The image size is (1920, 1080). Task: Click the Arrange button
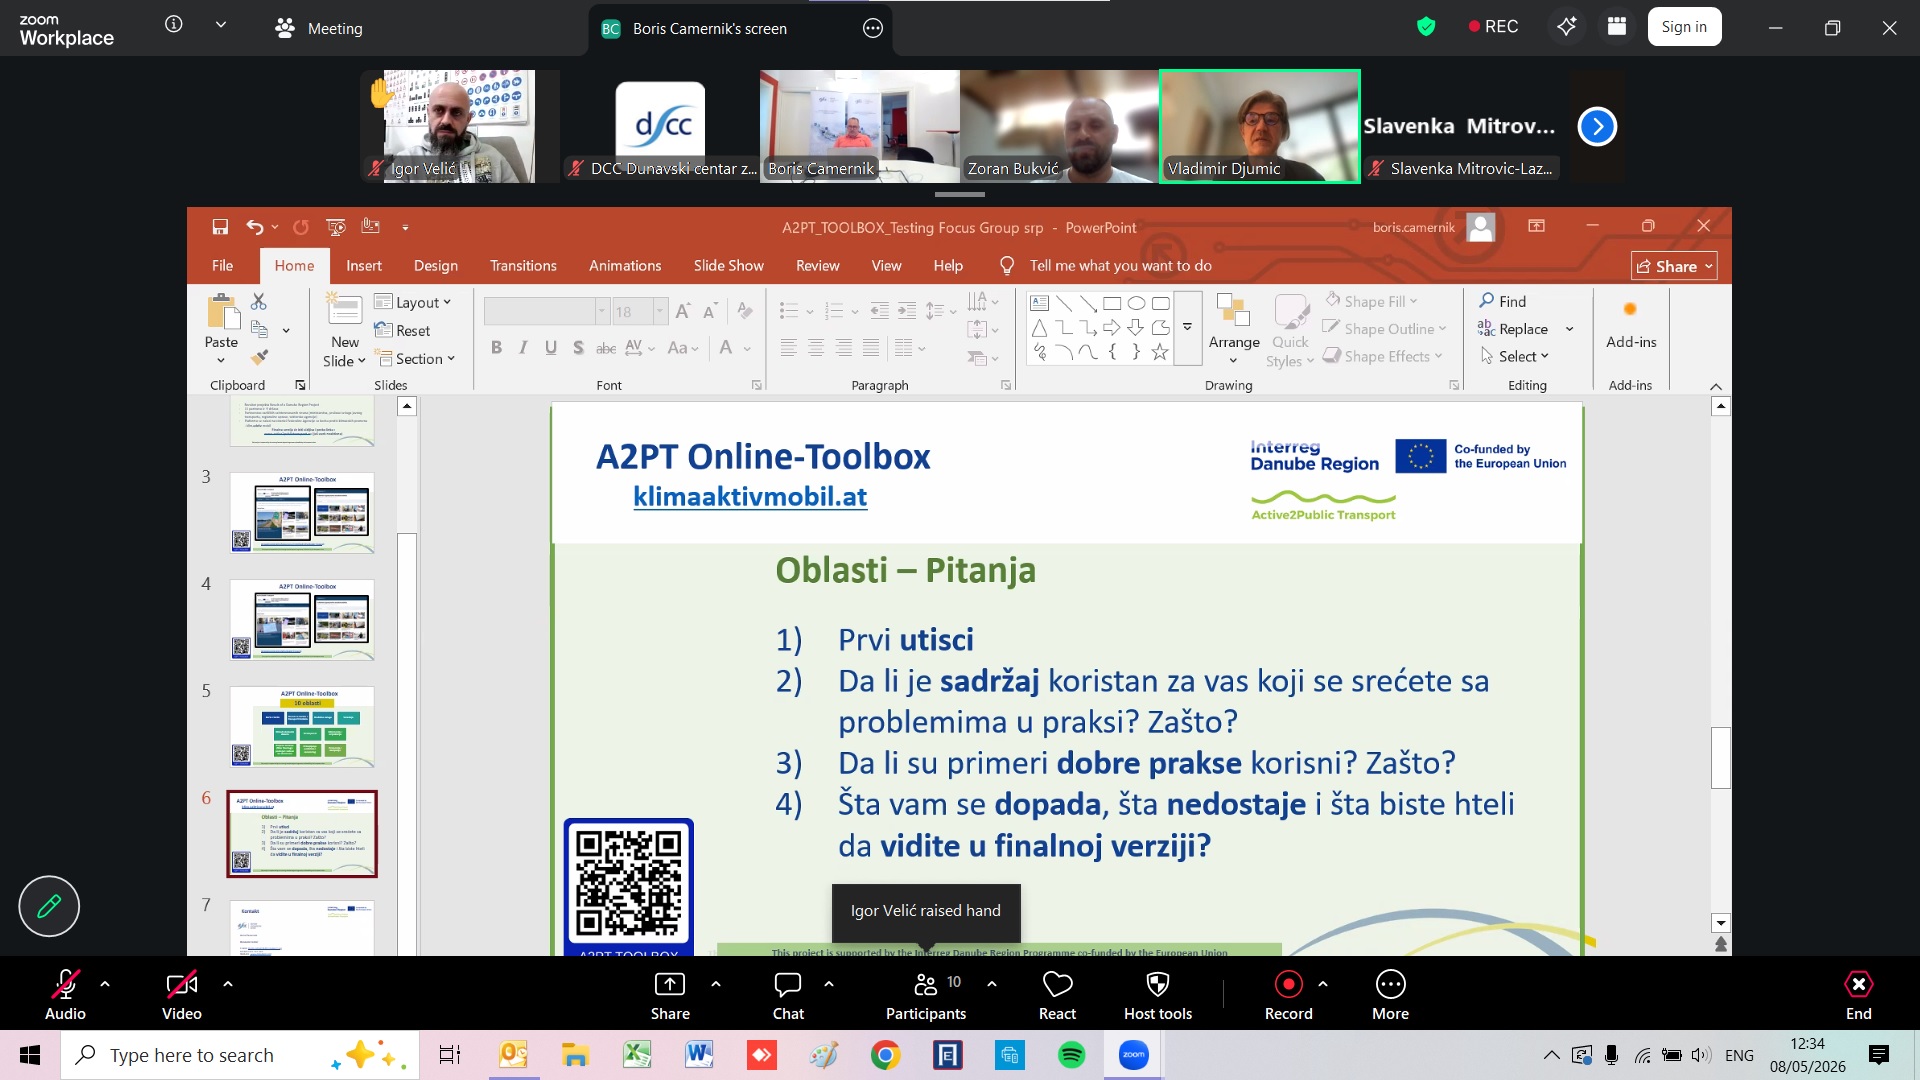pyautogui.click(x=1234, y=330)
